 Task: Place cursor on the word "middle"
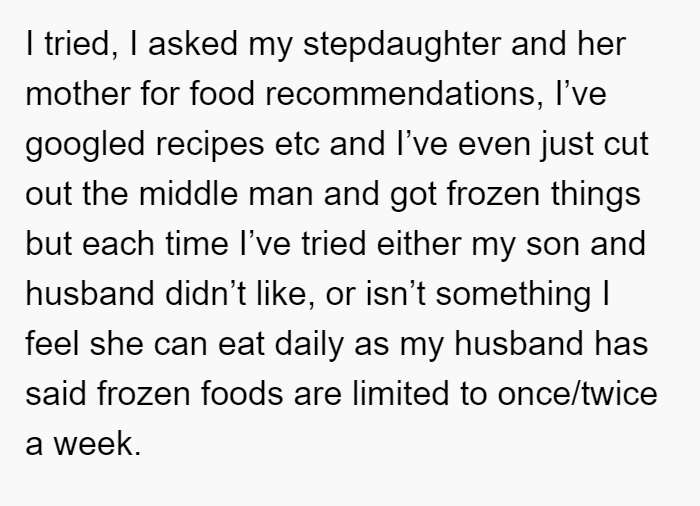coord(188,194)
